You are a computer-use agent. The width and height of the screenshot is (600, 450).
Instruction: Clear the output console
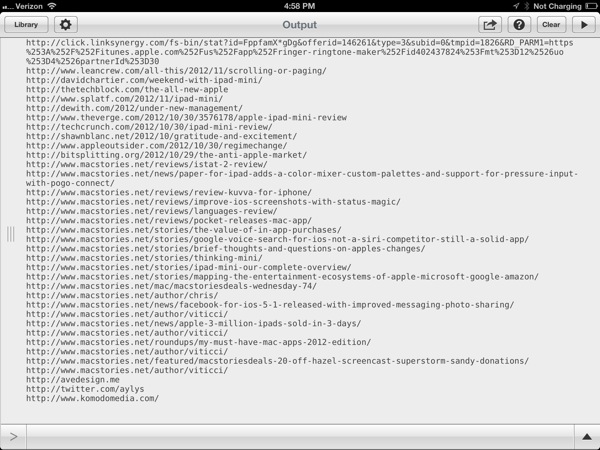click(551, 25)
